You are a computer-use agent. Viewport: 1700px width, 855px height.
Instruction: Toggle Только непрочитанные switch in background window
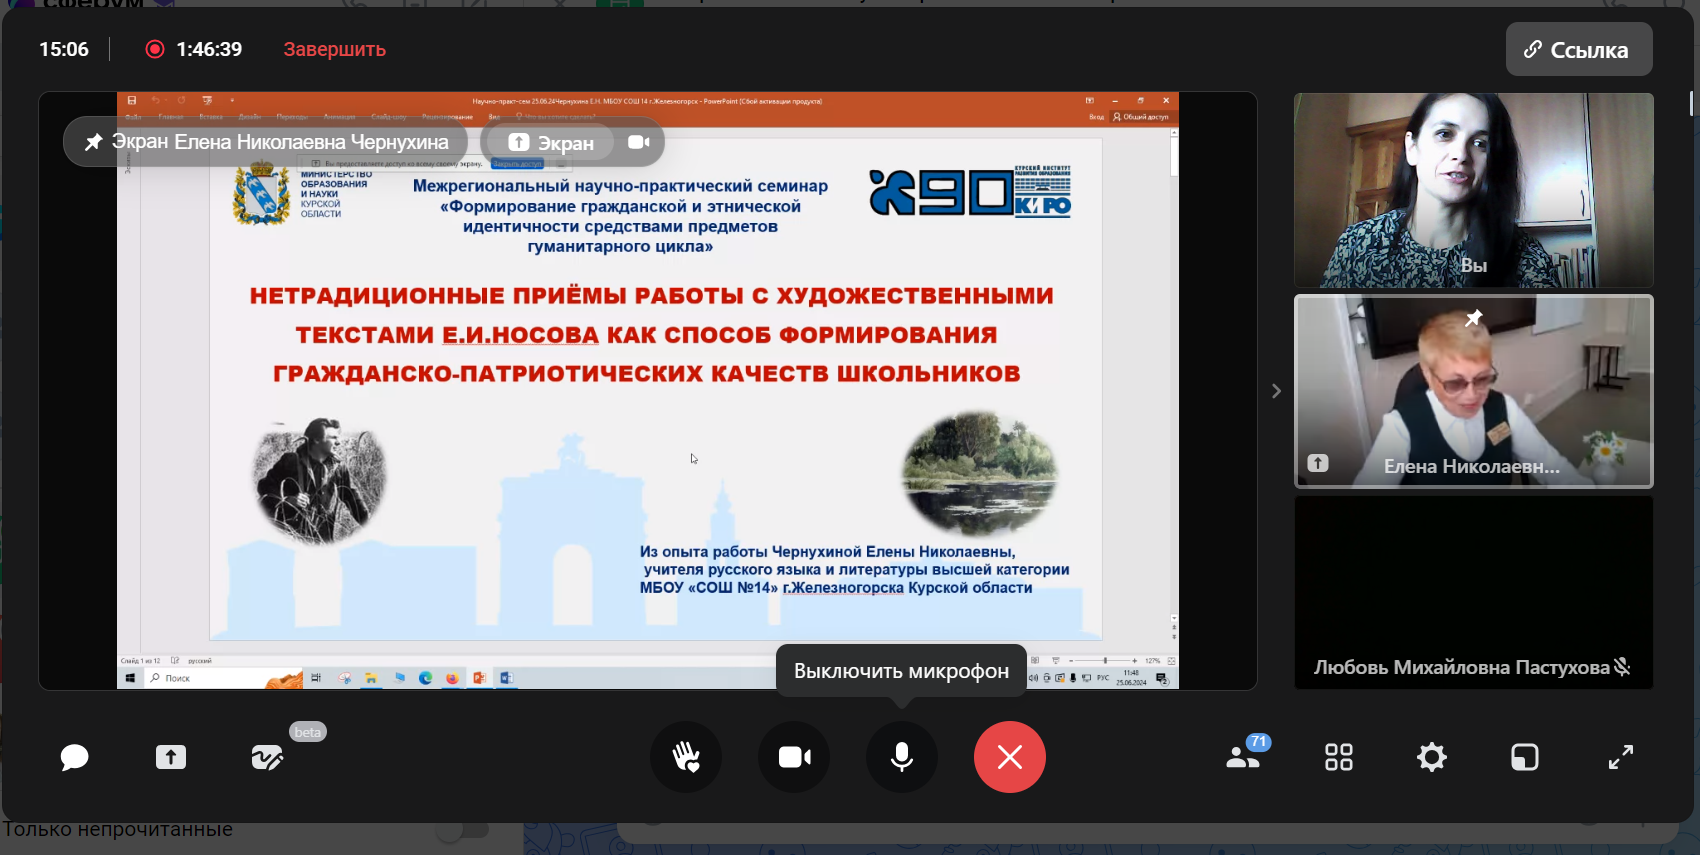point(462,830)
